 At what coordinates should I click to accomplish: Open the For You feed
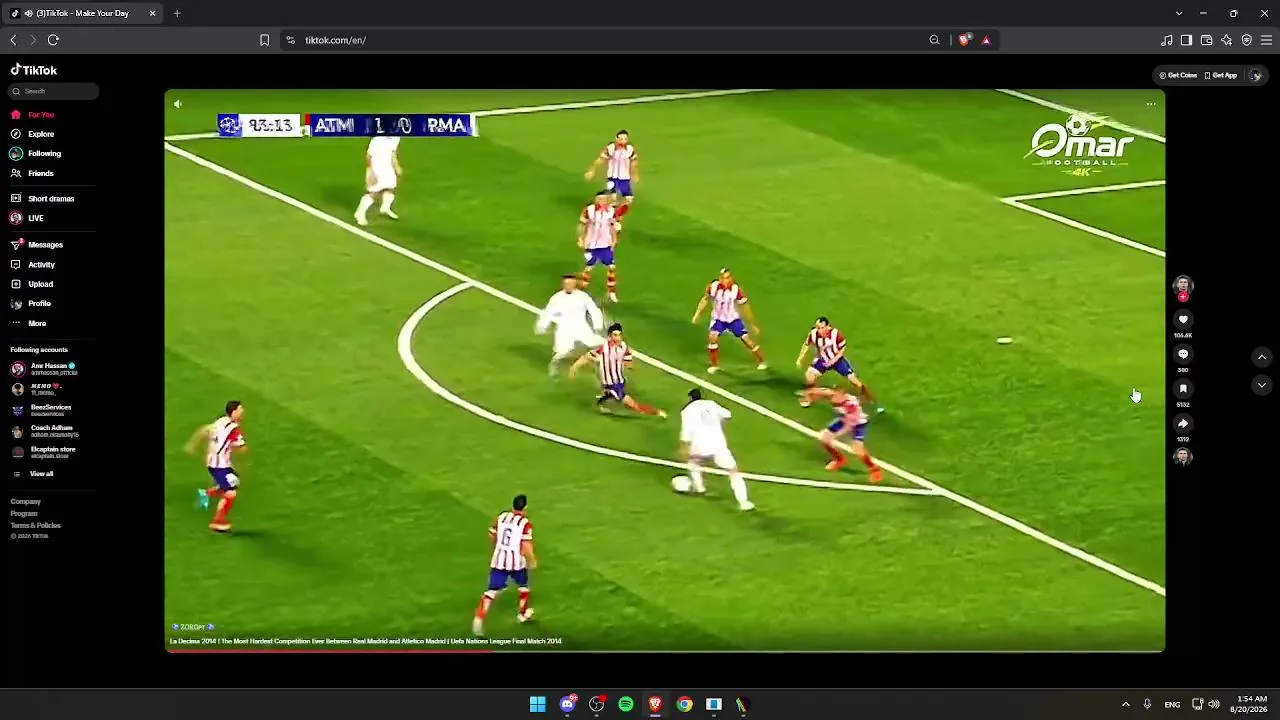(32, 114)
